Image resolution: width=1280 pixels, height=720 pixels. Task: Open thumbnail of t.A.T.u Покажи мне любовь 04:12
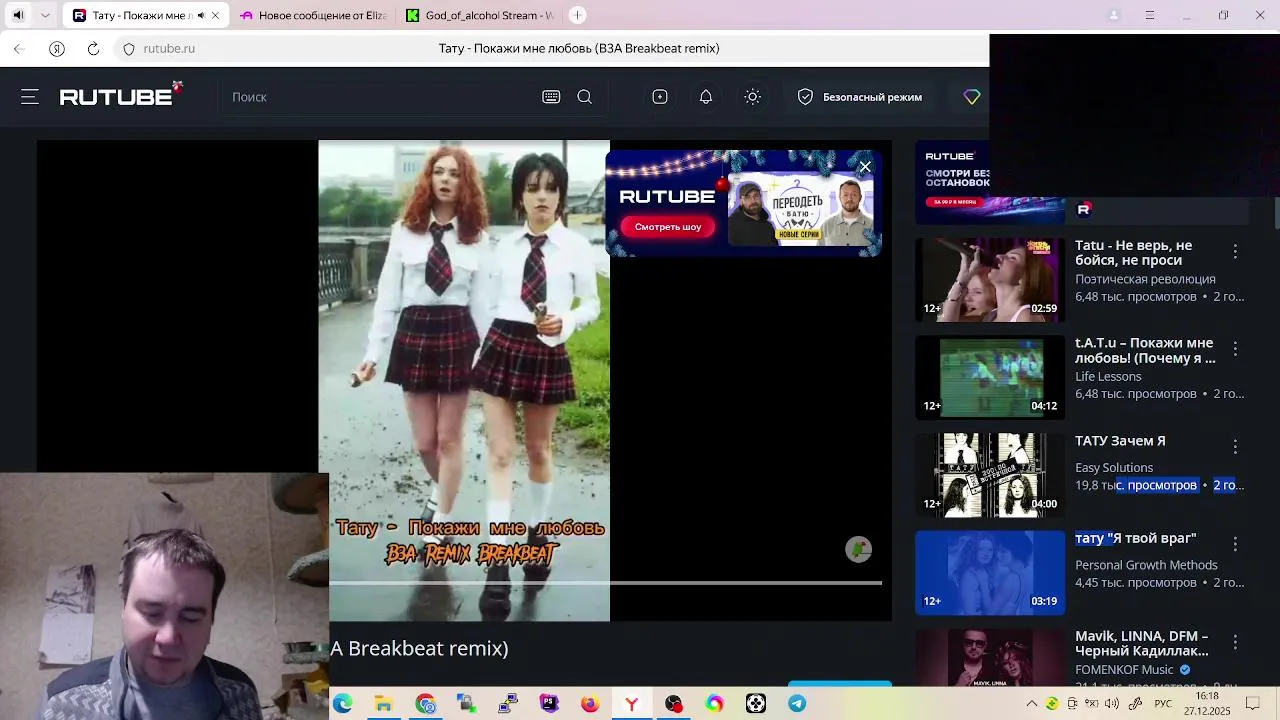(x=990, y=377)
